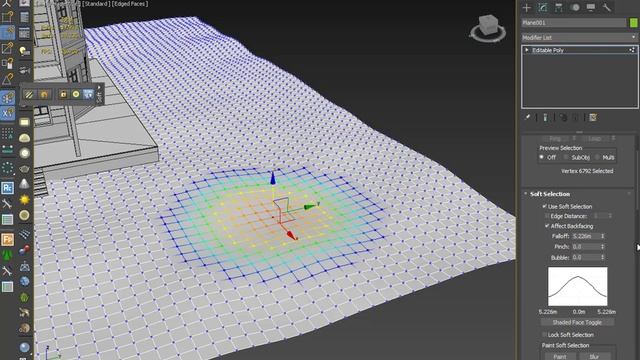Click the Pinch value field

pyautogui.click(x=585, y=247)
